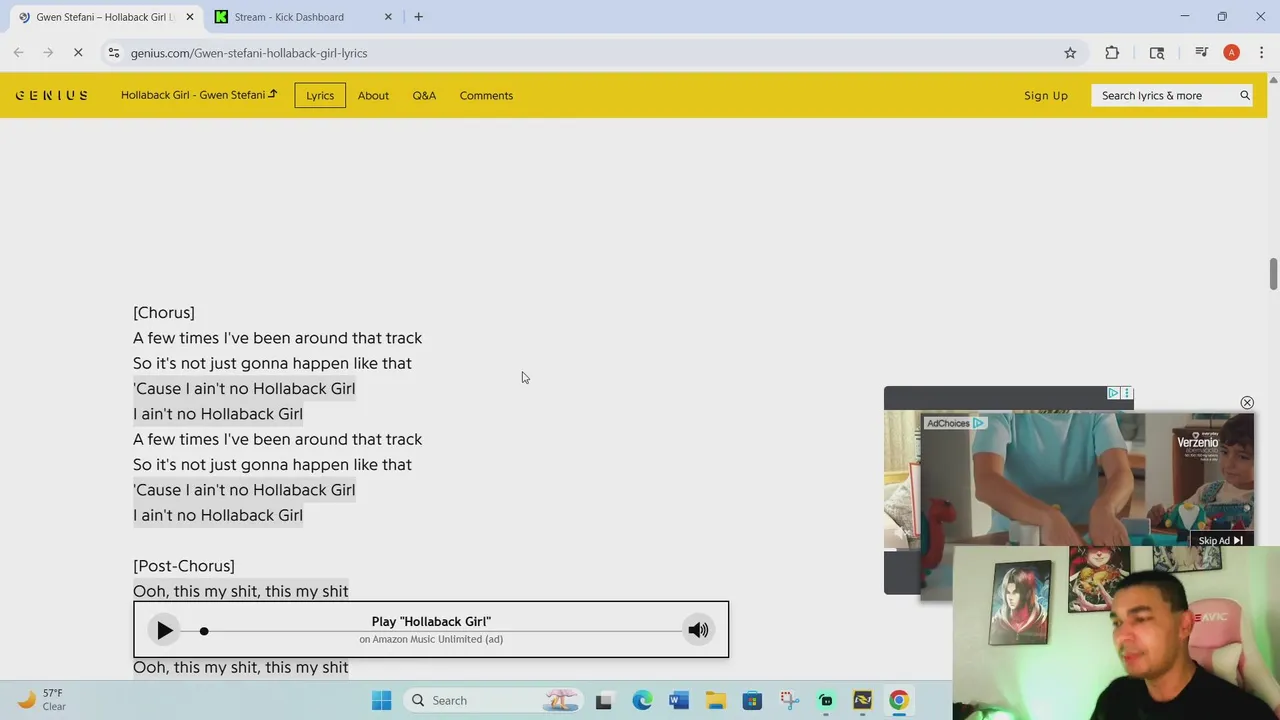
Task: Click the [Post-Chorus] section label
Action: 184,566
